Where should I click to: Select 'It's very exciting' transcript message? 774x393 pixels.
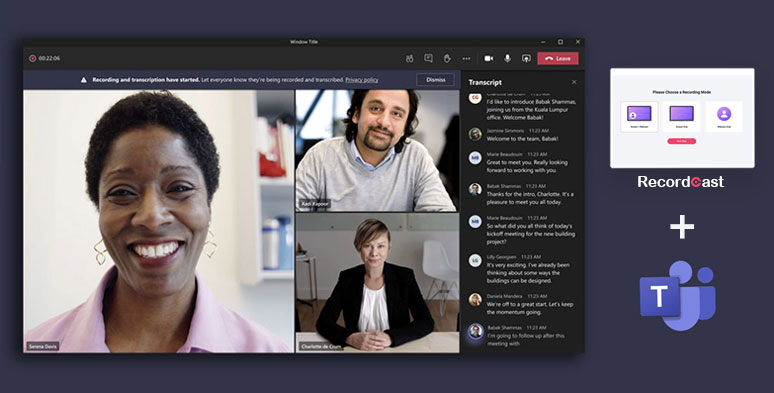[528, 273]
